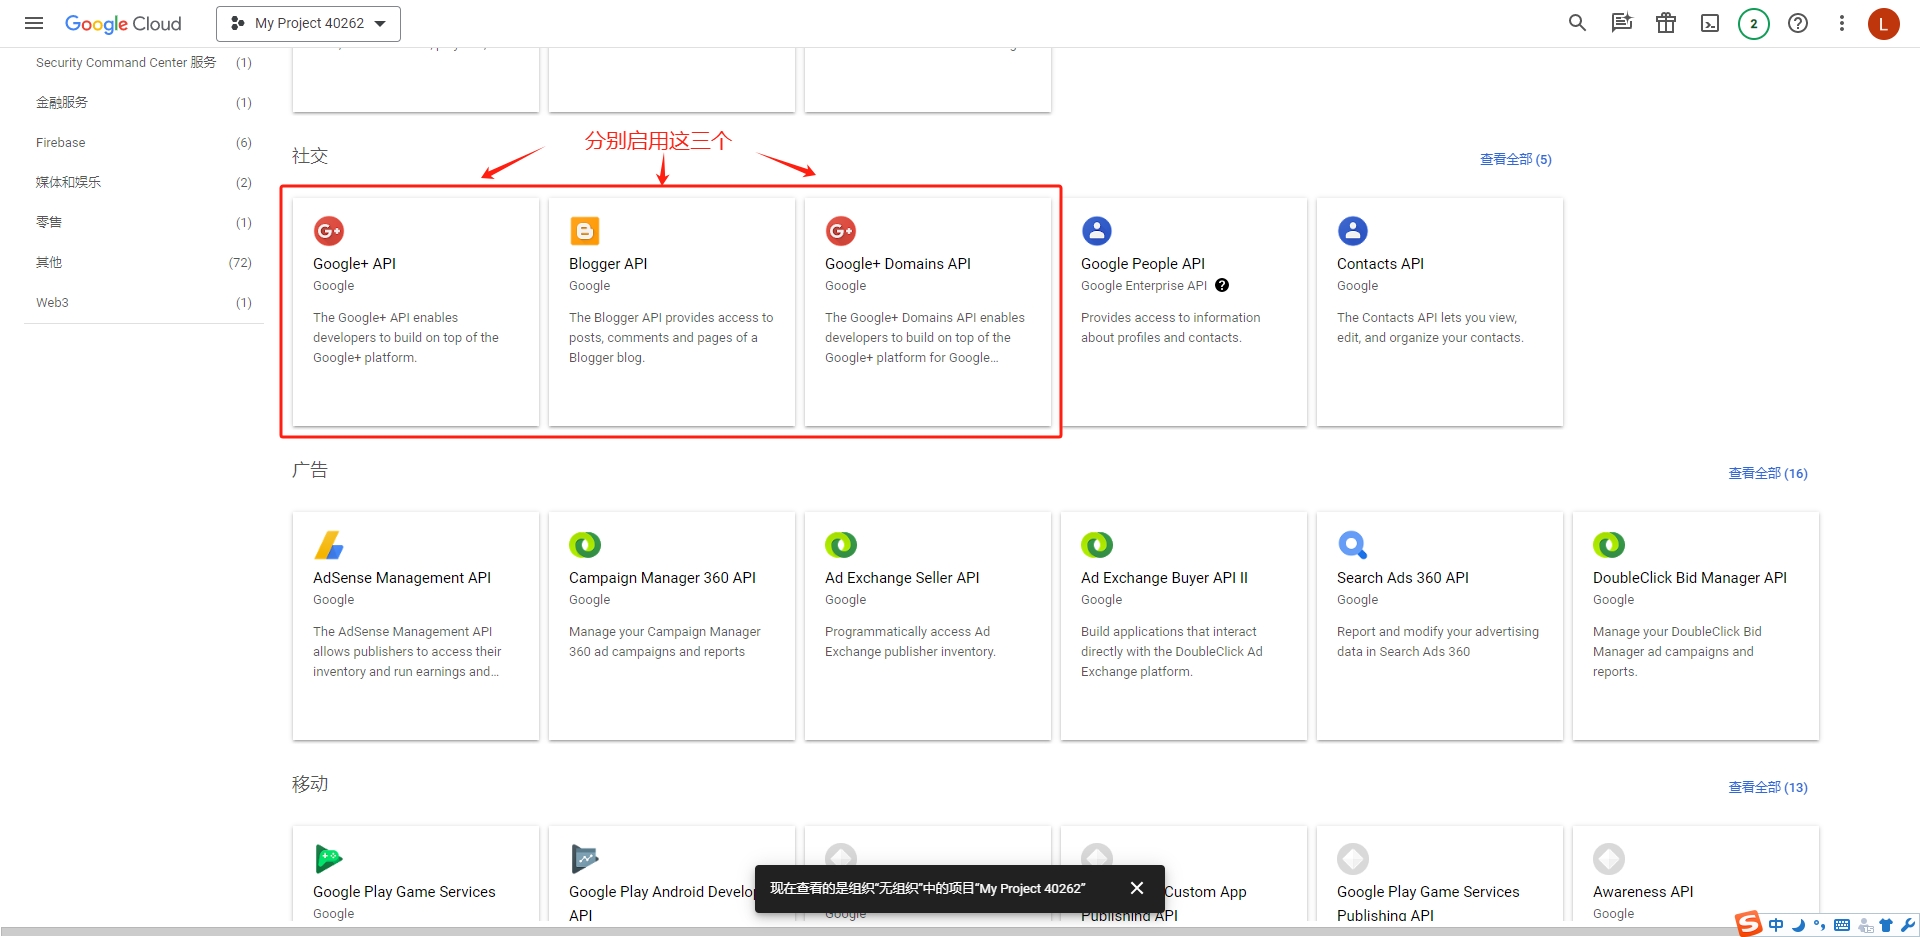Open the main navigation hamburger menu

[x=34, y=23]
